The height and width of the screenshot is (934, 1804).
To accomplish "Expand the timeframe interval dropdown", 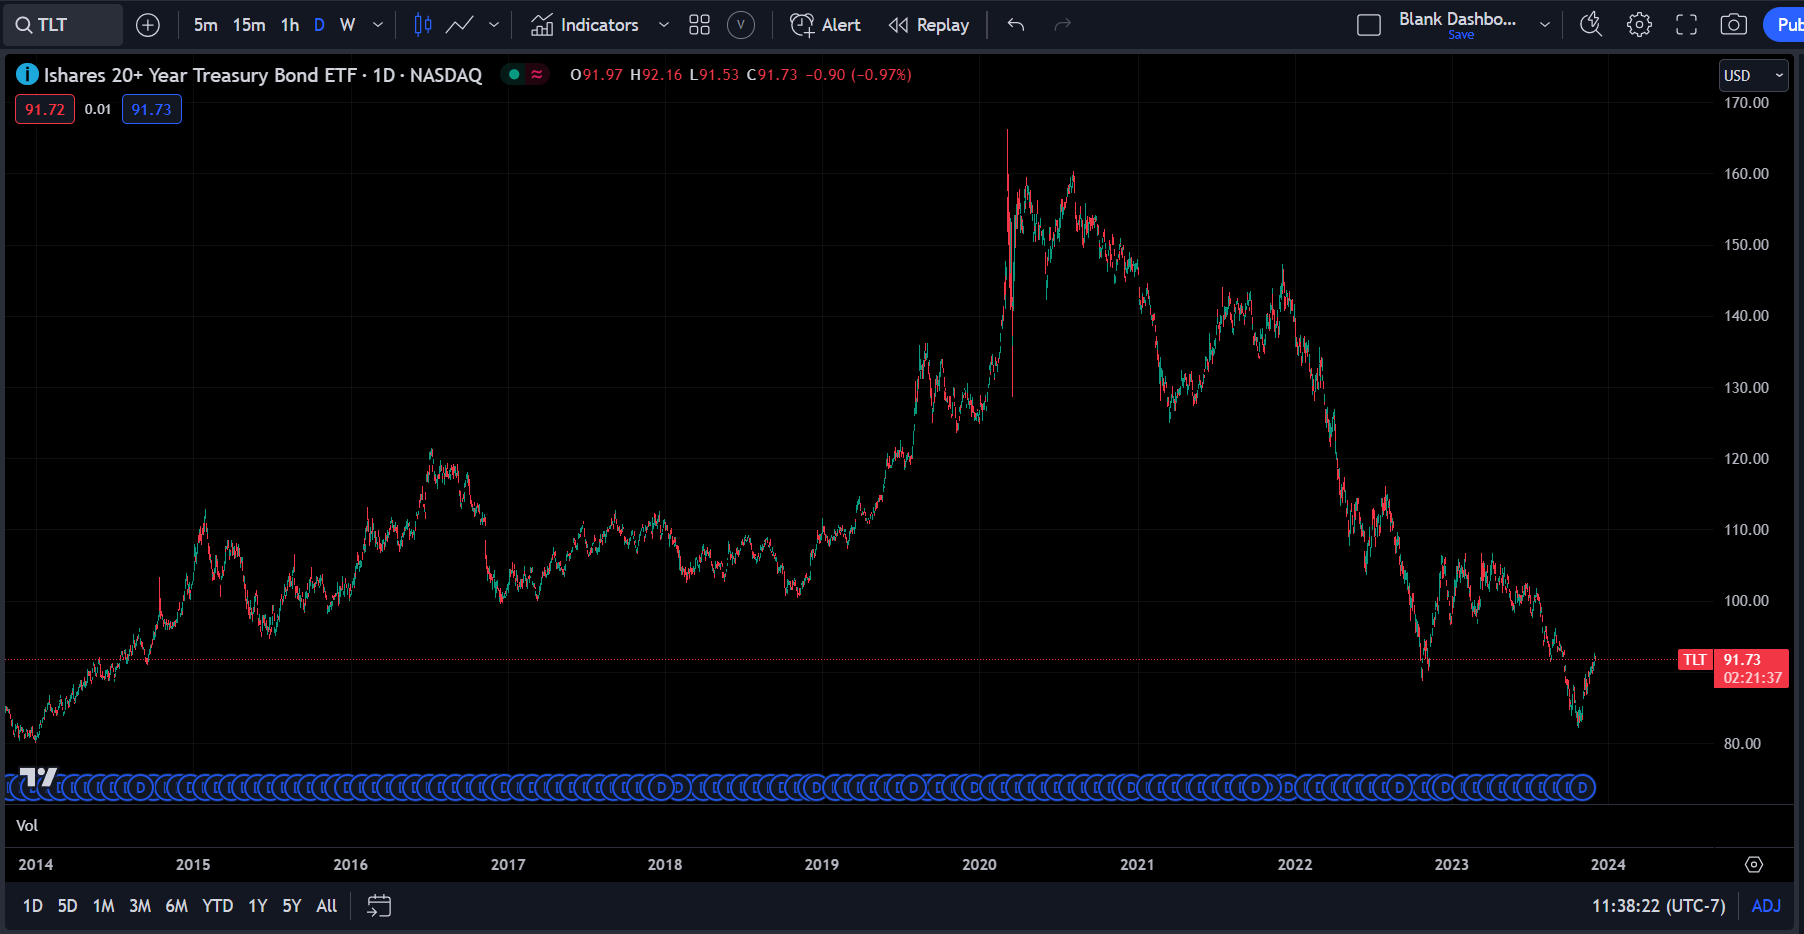I will [x=378, y=25].
